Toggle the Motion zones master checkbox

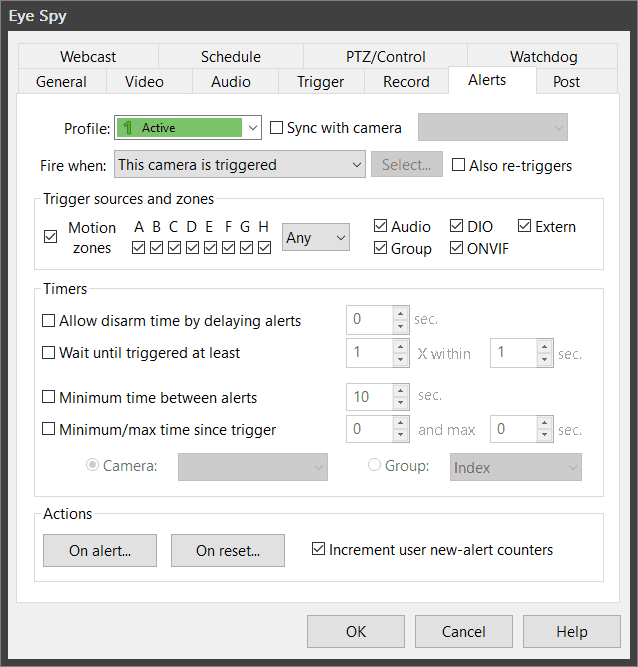51,236
